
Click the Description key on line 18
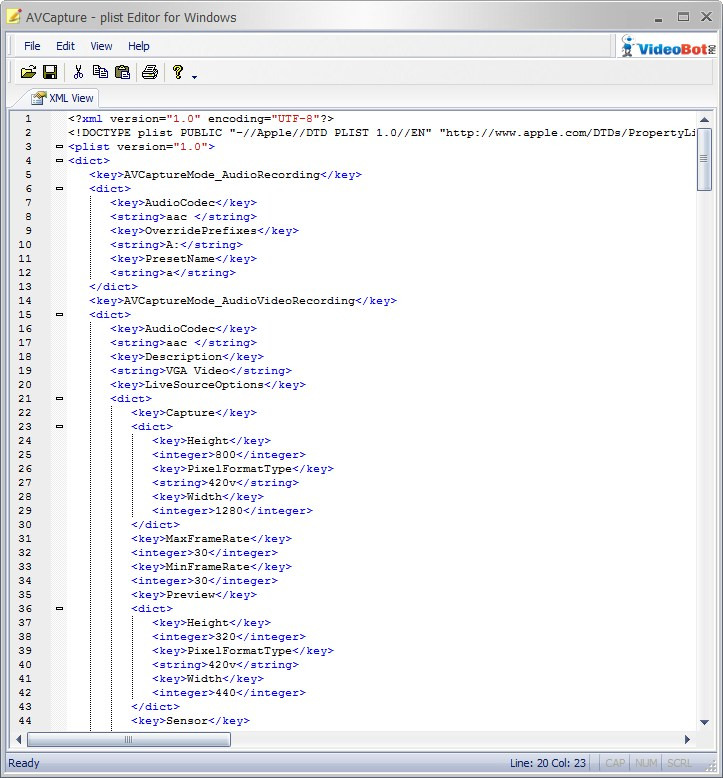[184, 357]
